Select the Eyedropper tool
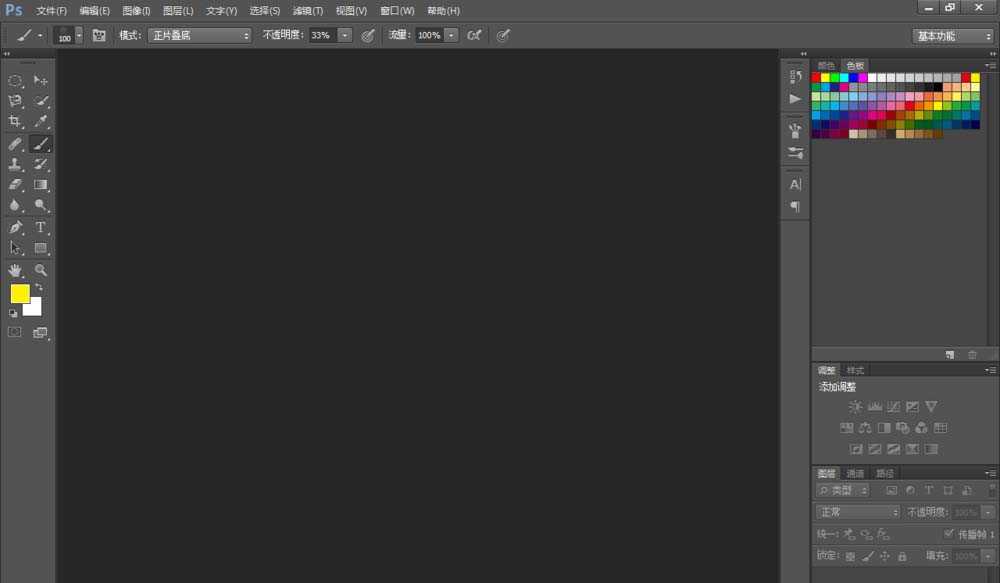This screenshot has width=1000, height=583. pos(41,122)
